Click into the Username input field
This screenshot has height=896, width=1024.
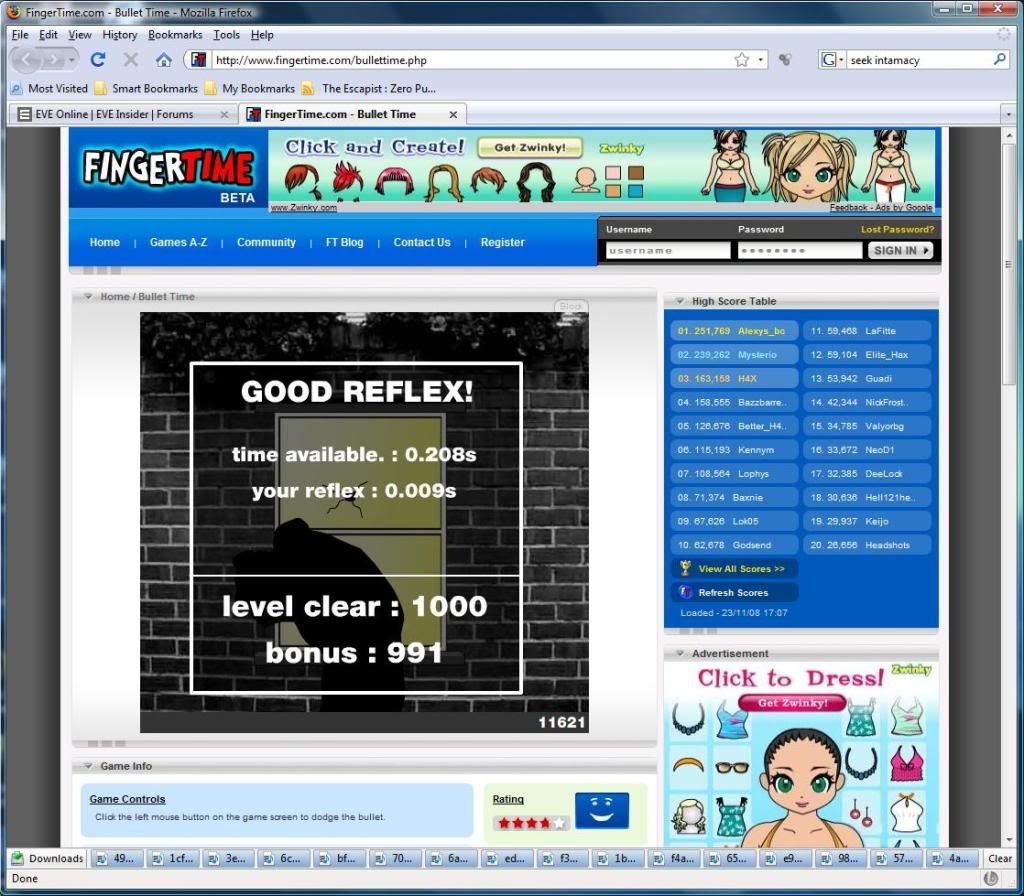(x=667, y=251)
